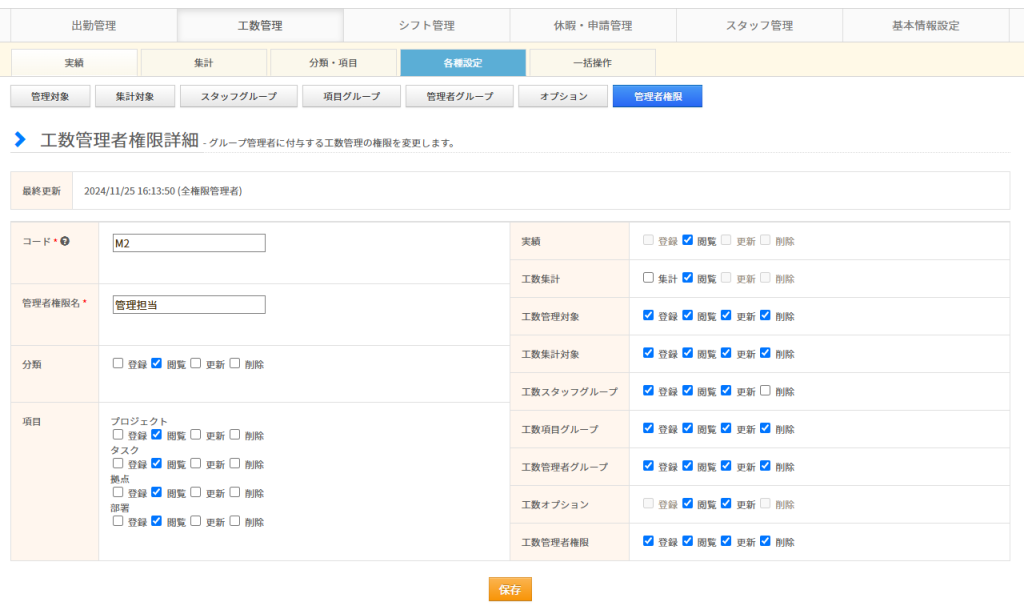Select the 集計 sub-tab
This screenshot has height=610, width=1024.
tap(203, 63)
